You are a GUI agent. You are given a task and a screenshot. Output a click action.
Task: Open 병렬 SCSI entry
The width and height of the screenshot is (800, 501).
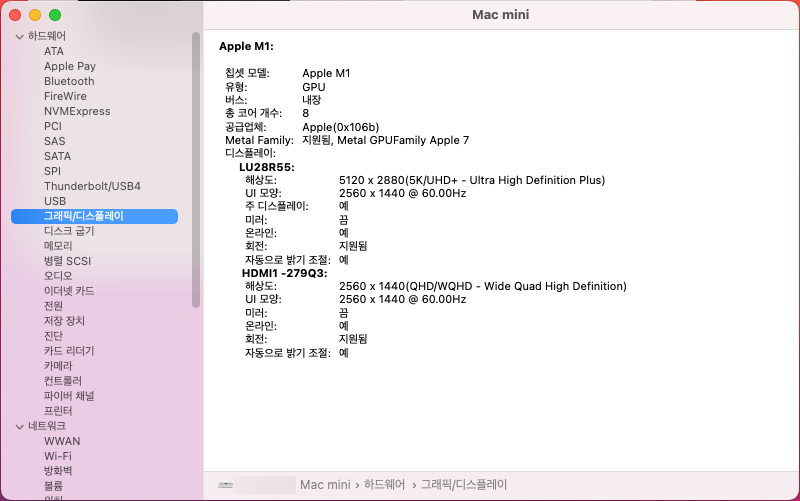click(x=67, y=261)
